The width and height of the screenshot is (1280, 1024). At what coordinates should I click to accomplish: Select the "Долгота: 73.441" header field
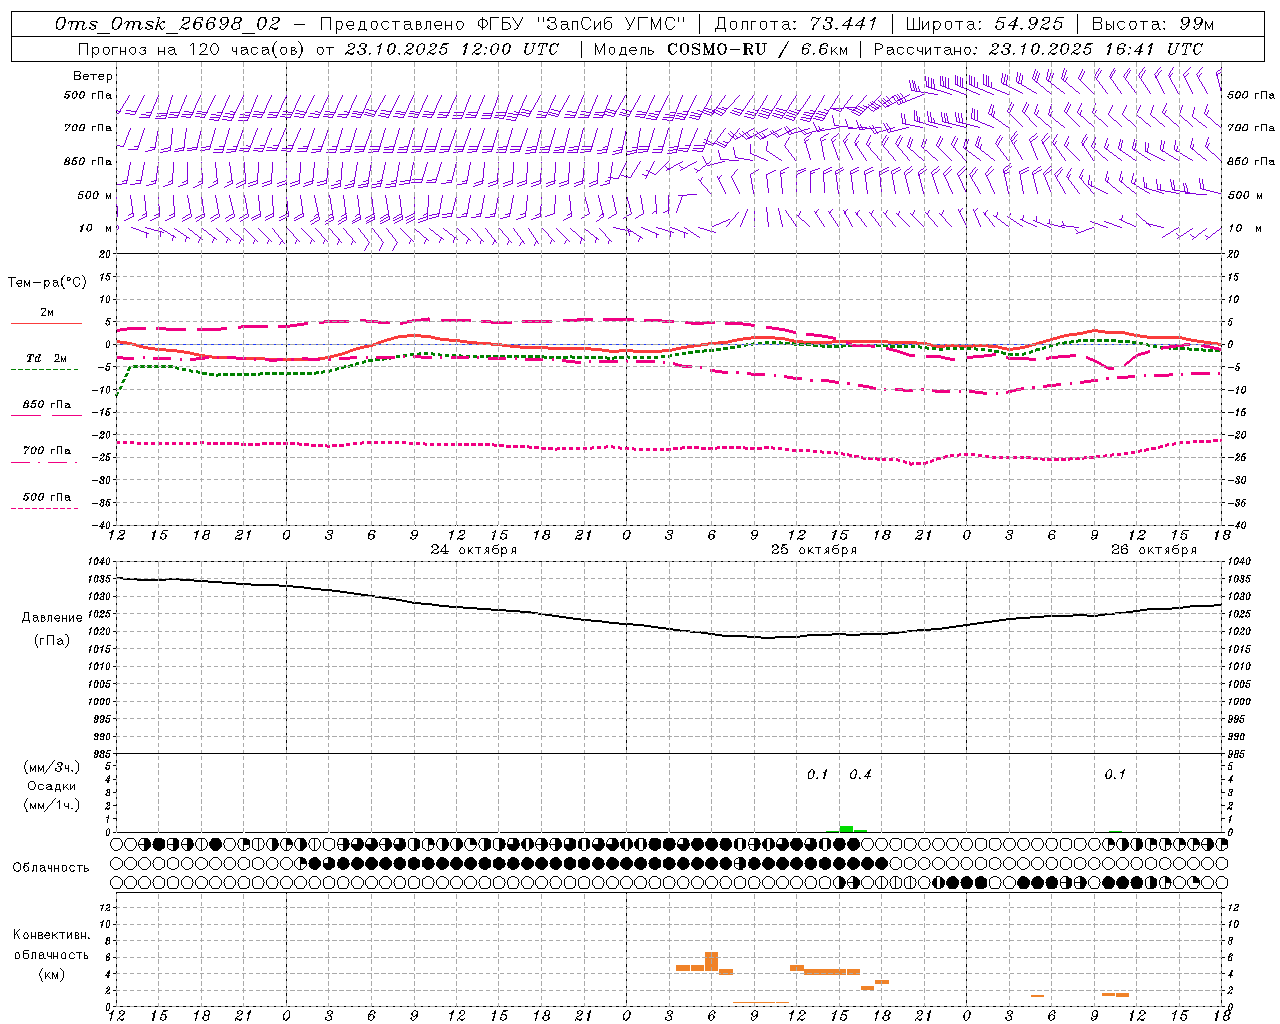coord(796,23)
